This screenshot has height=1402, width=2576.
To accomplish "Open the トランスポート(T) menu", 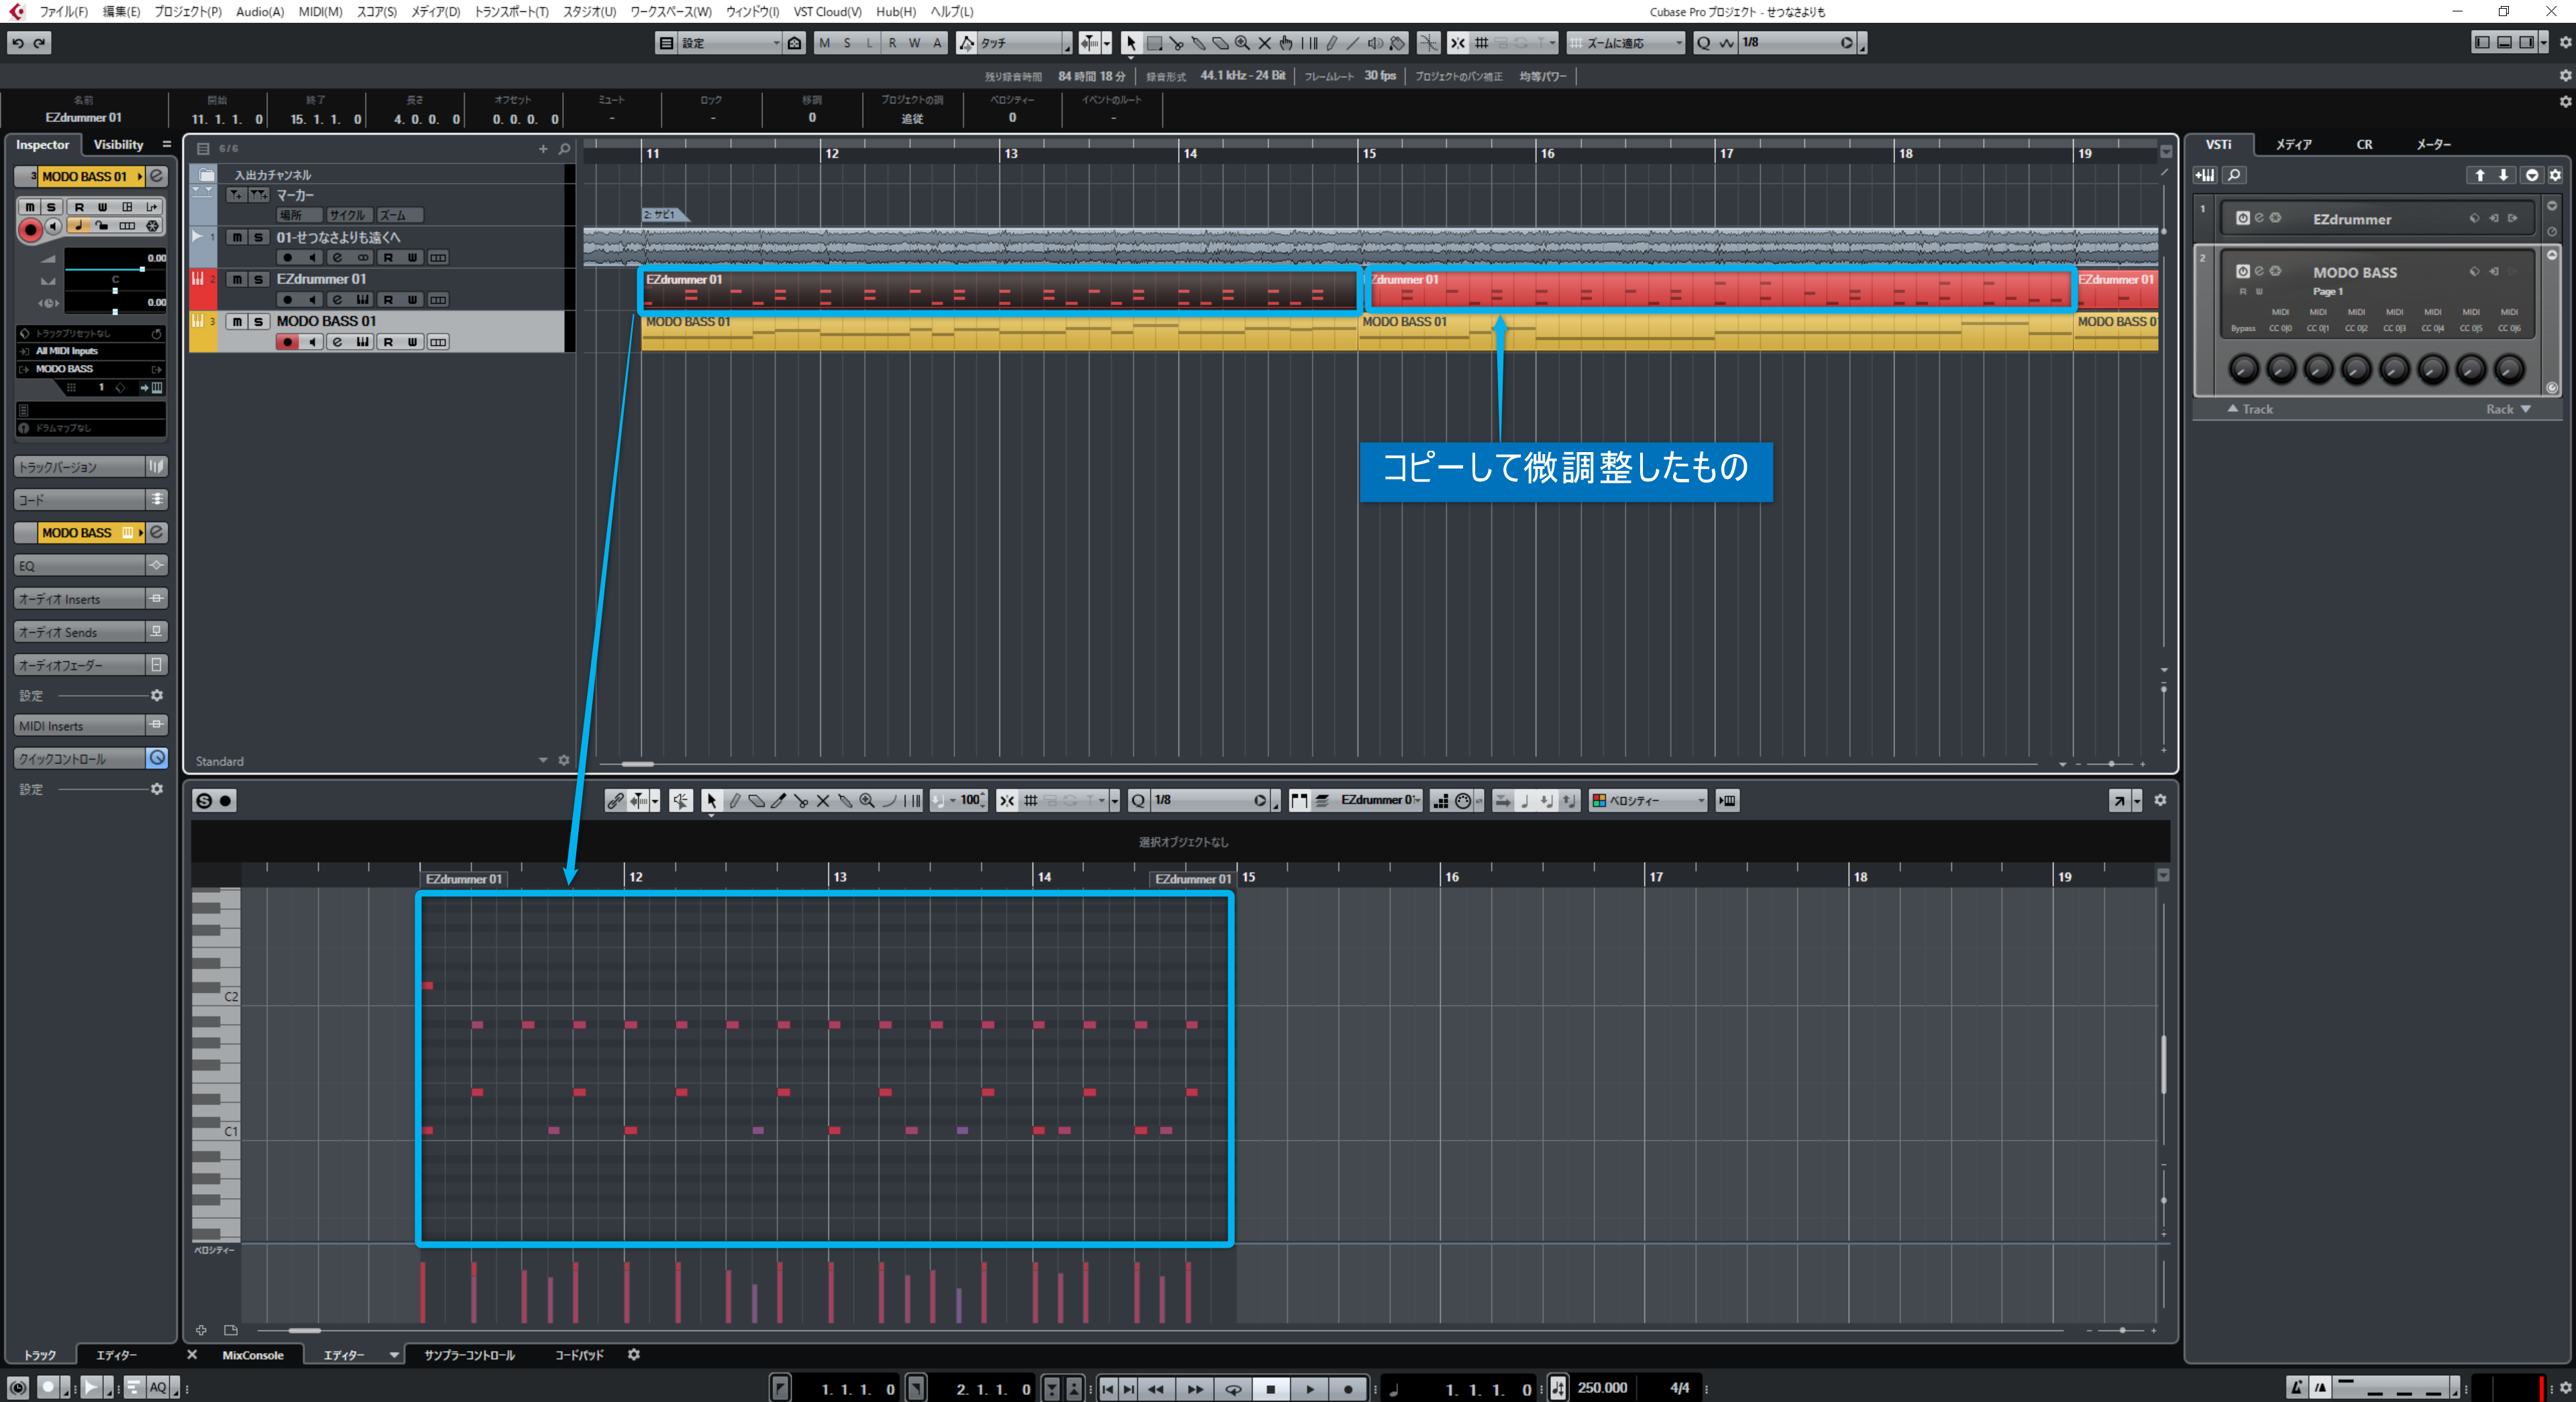I will coord(511,12).
